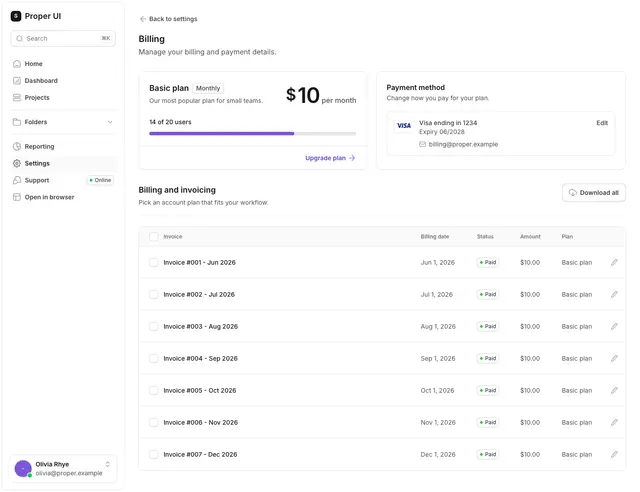Click the Status column header
This screenshot has width=640, height=492.
485,237
